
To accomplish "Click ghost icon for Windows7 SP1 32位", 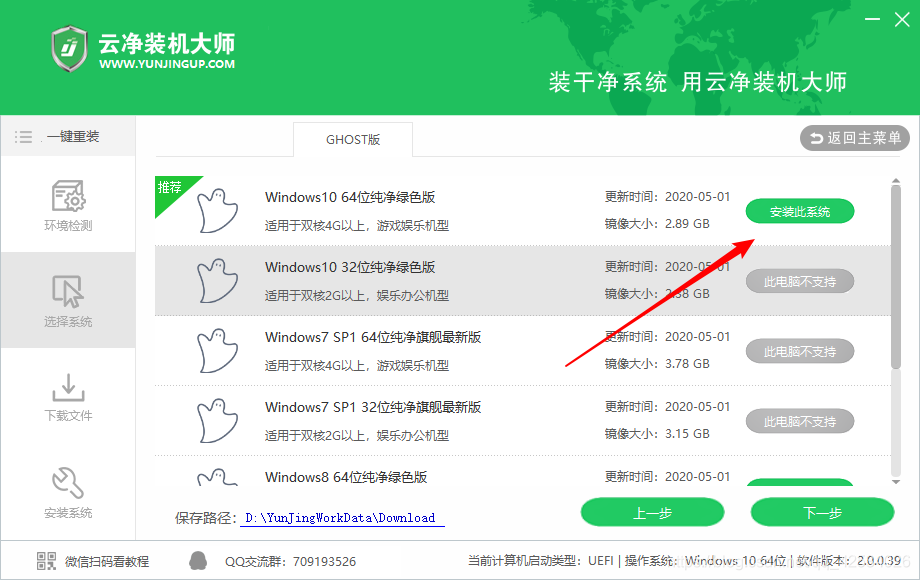I will (x=217, y=420).
